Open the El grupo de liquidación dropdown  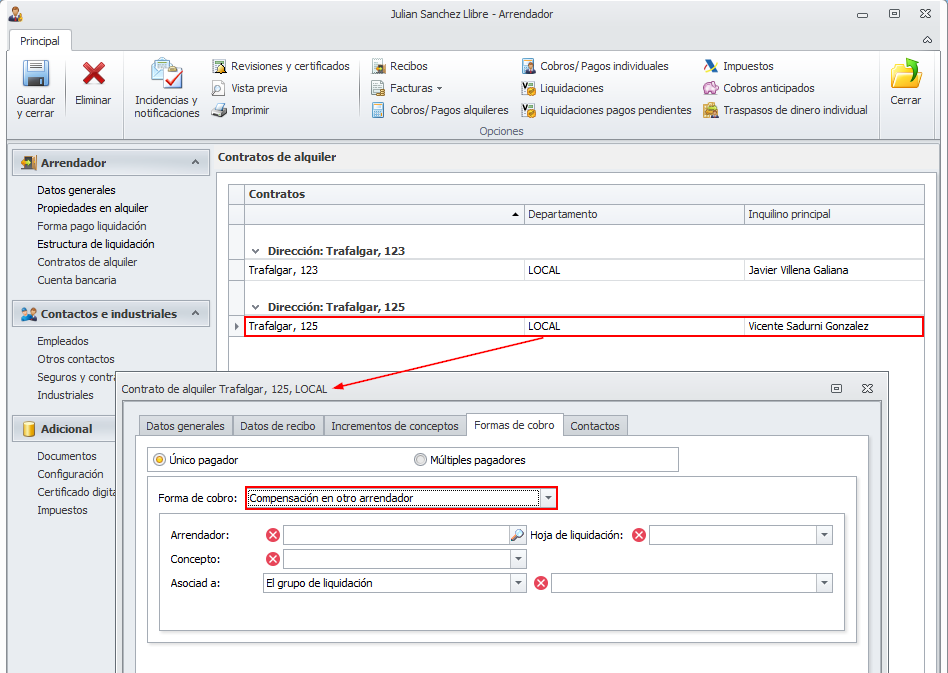click(519, 584)
